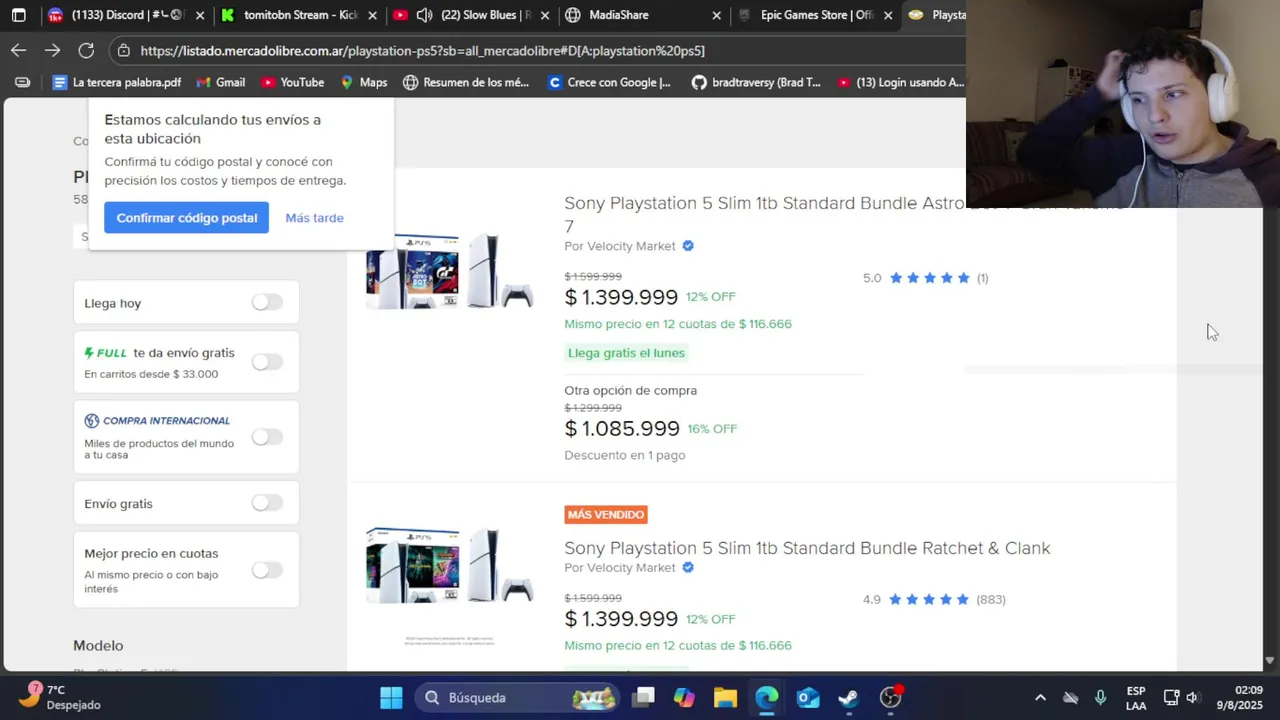Click the Ratchet & Clank bundle thumbnail
Screen dimensions: 1280x720
pos(449,565)
